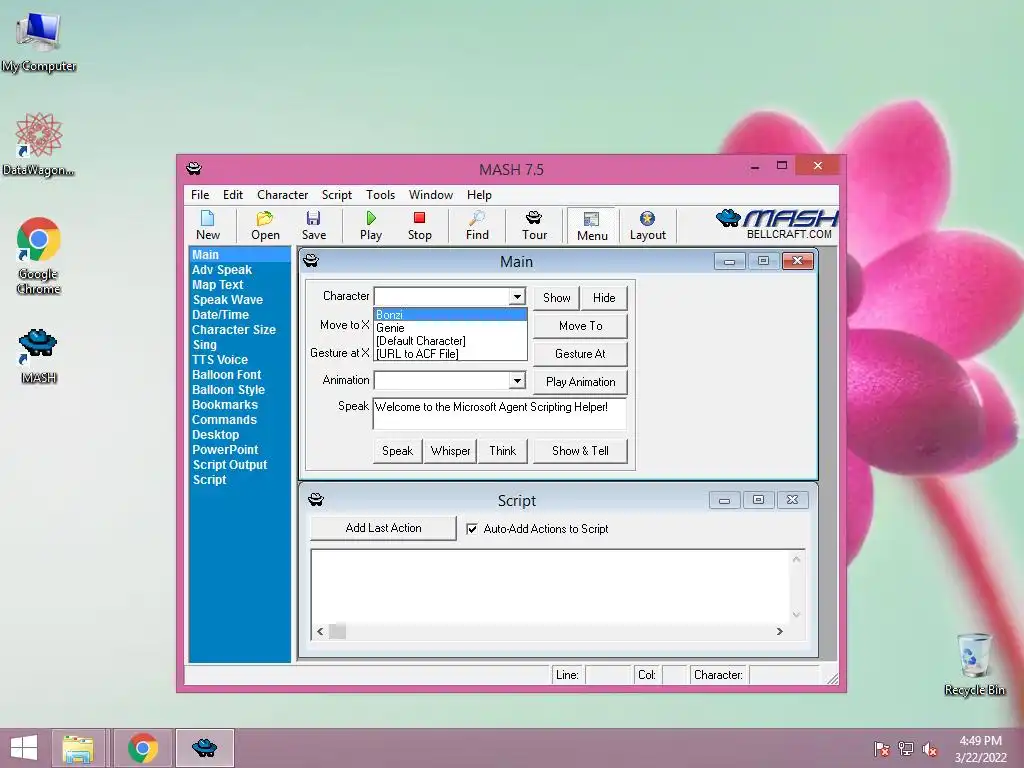Click inside the Speak text field
This screenshot has height=768, width=1024.
coord(500,413)
